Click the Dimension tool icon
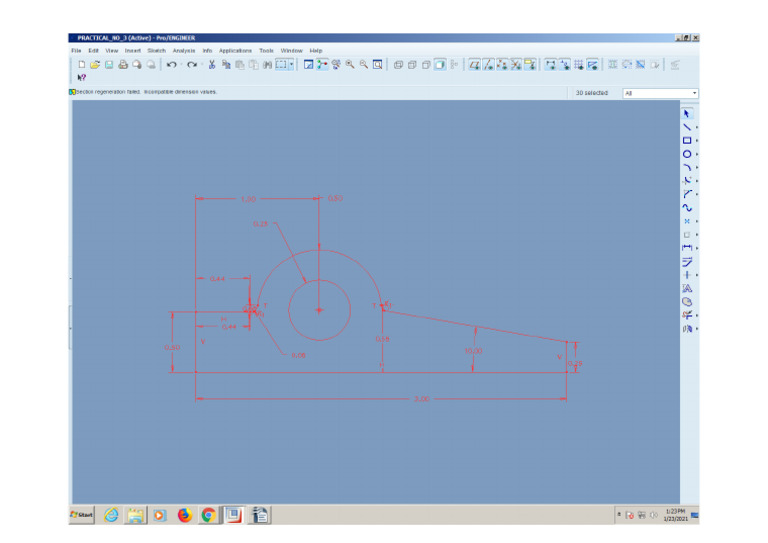The height and width of the screenshot is (543, 768). [x=687, y=247]
